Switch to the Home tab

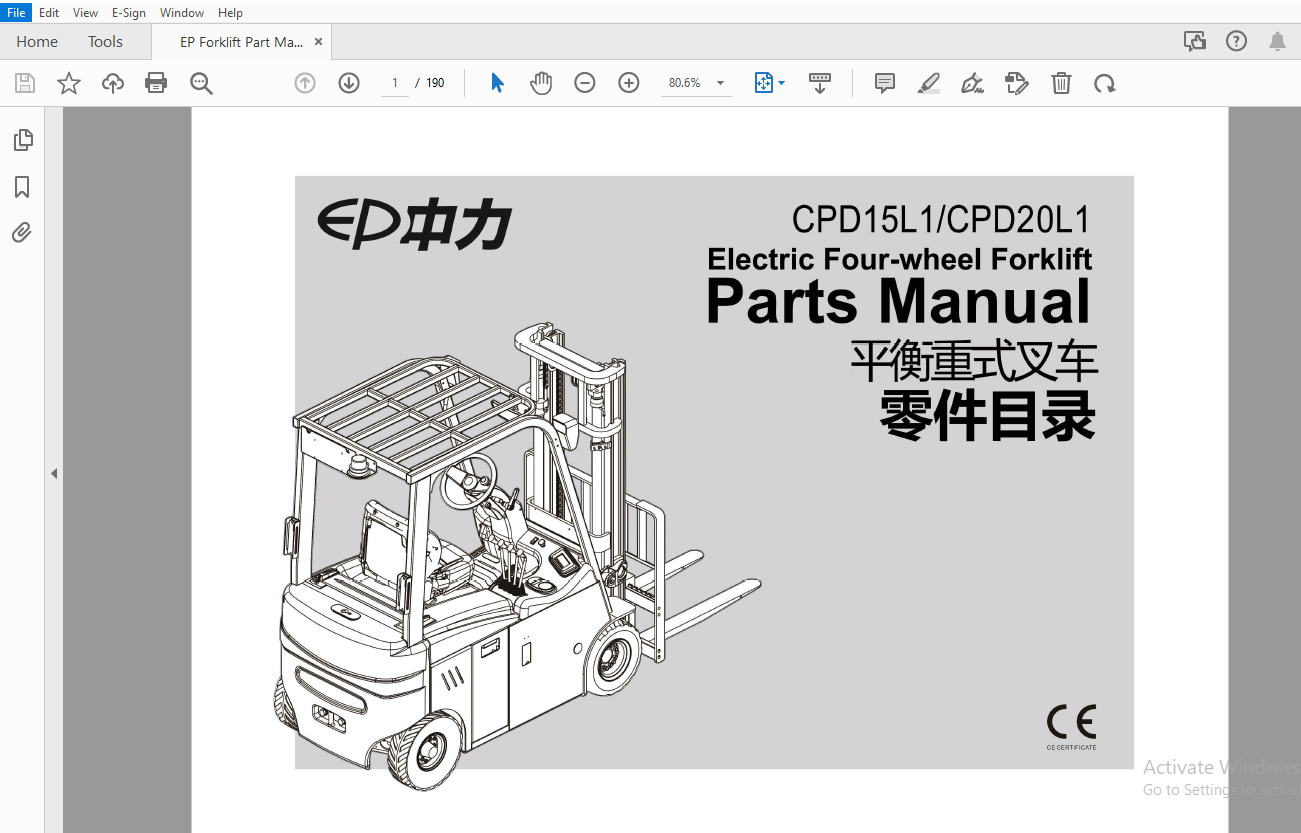37,42
